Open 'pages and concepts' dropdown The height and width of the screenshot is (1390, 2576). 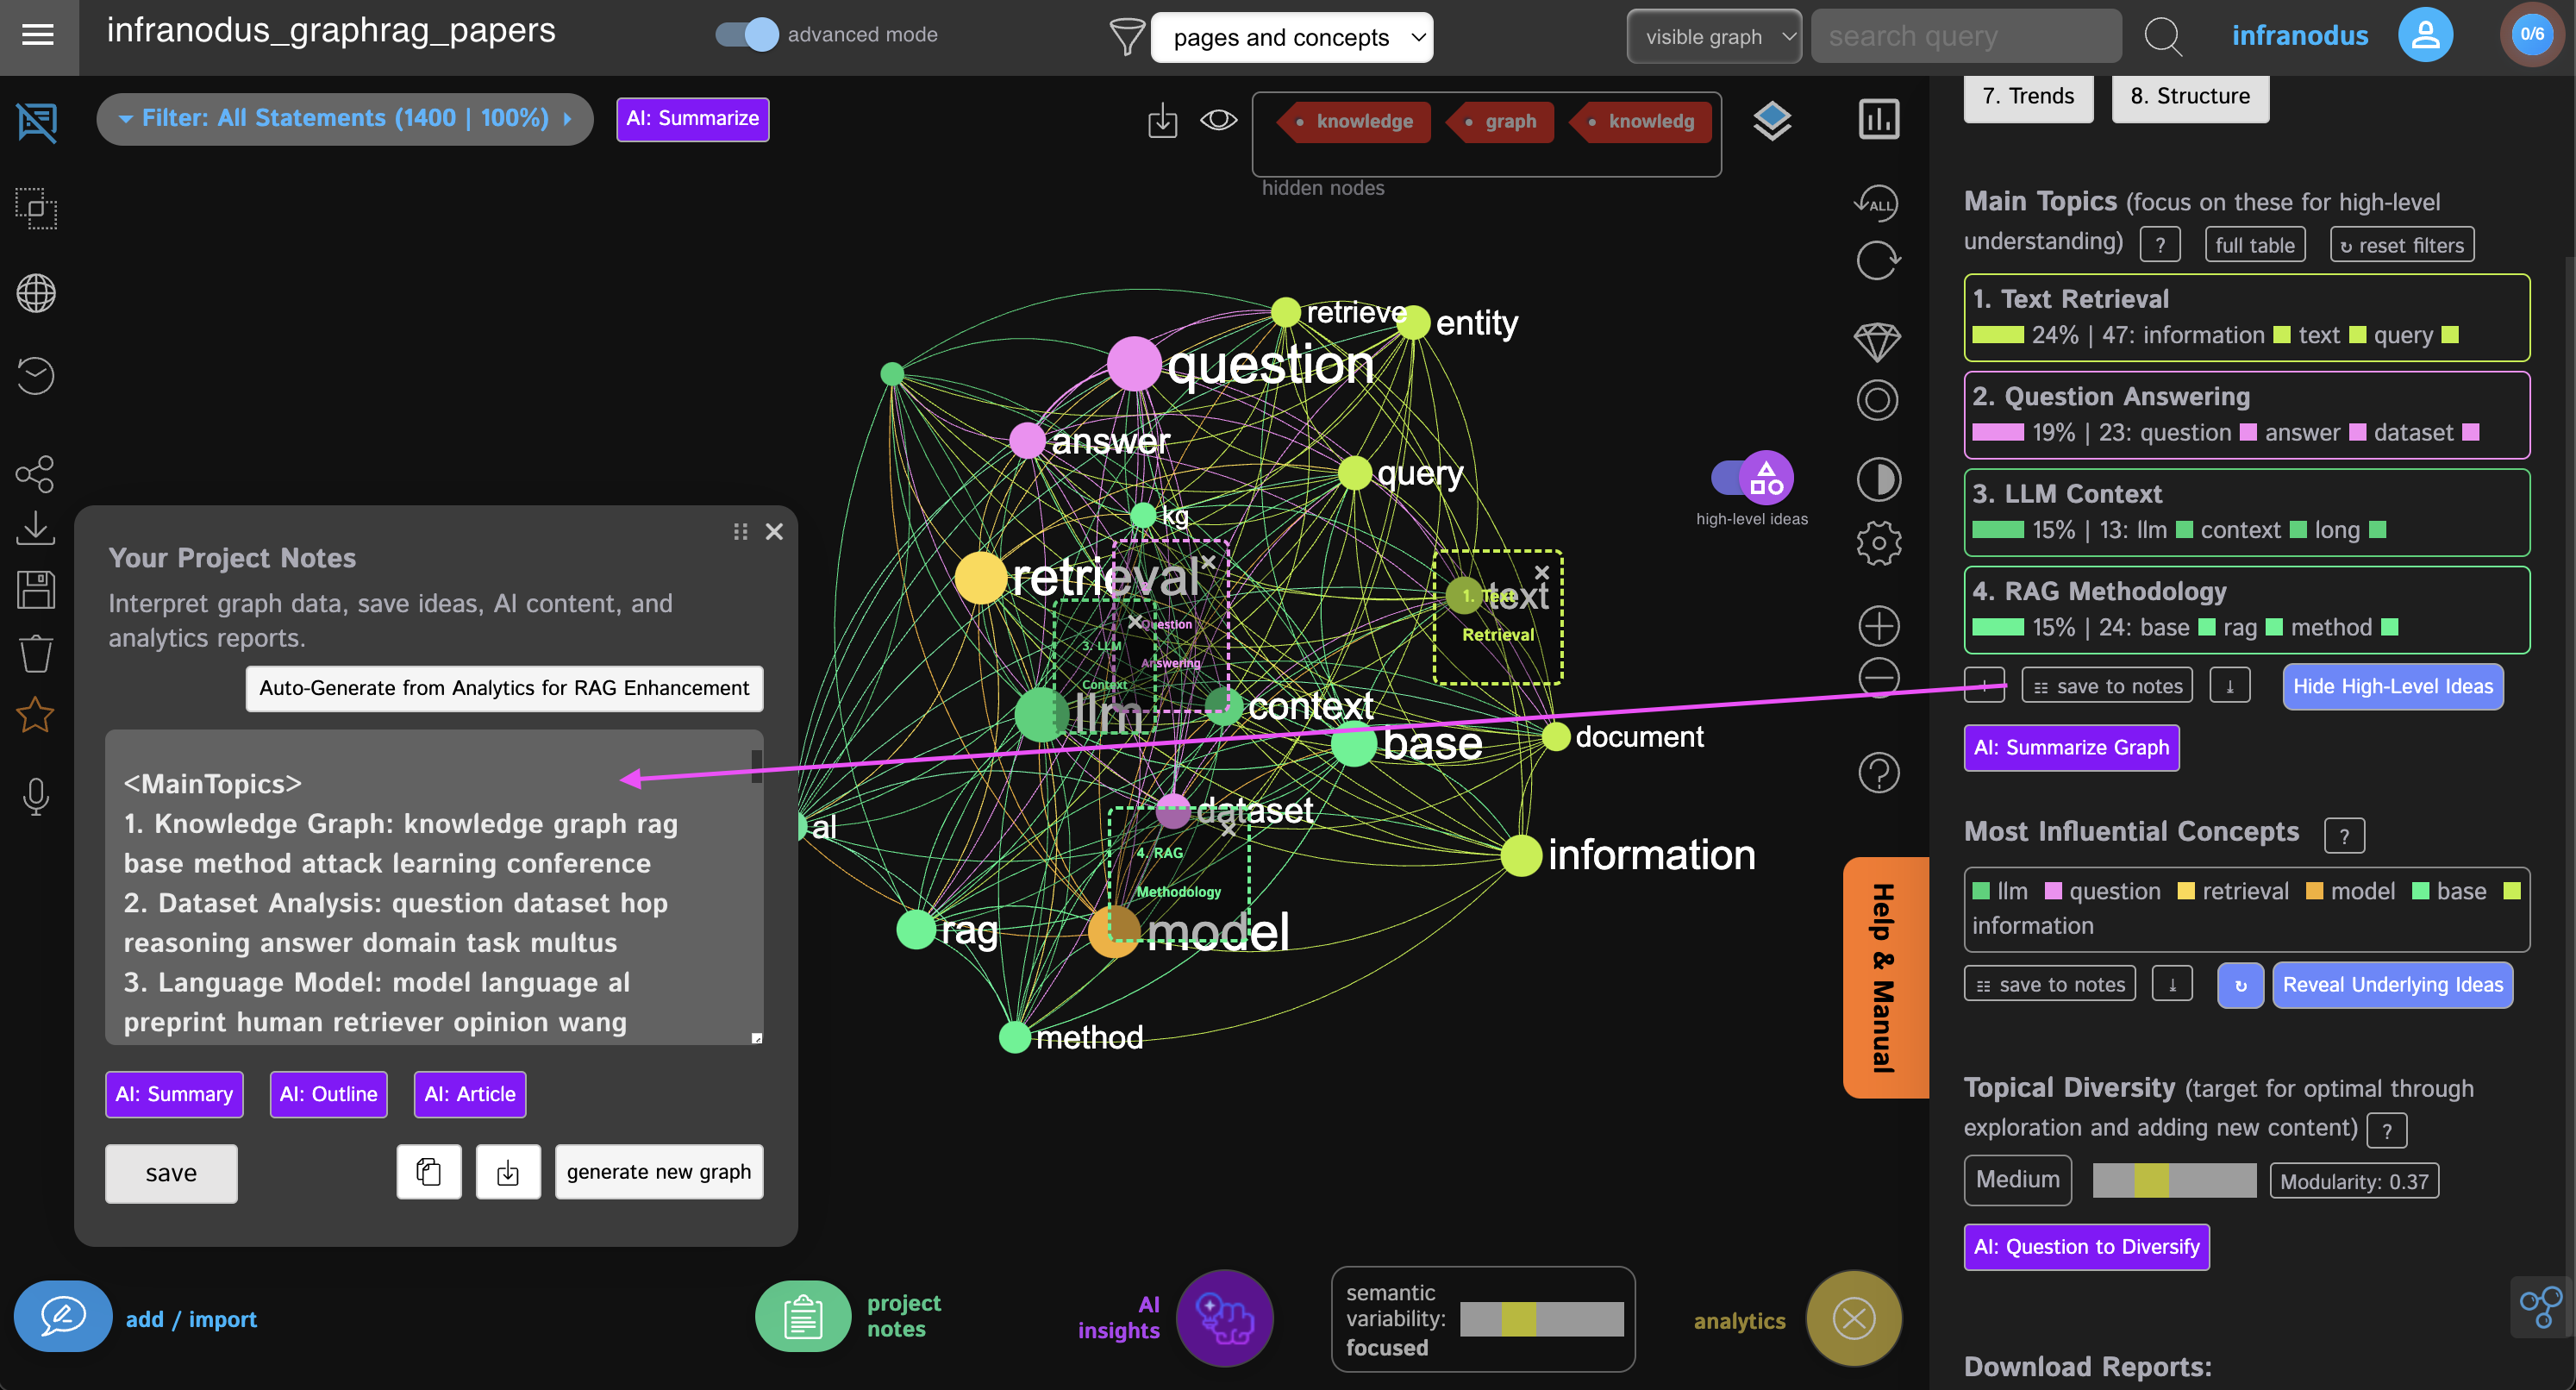(x=1292, y=37)
